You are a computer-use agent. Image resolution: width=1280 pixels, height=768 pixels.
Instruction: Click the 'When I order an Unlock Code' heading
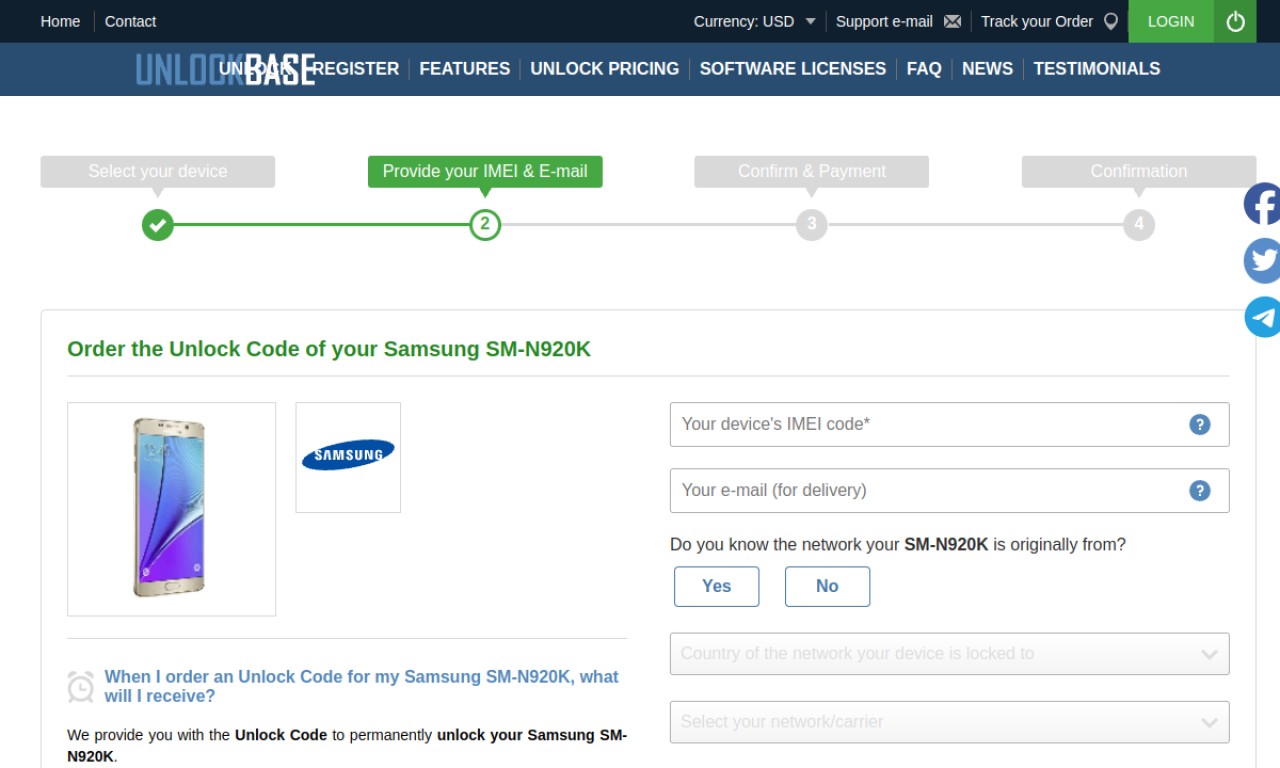(361, 686)
